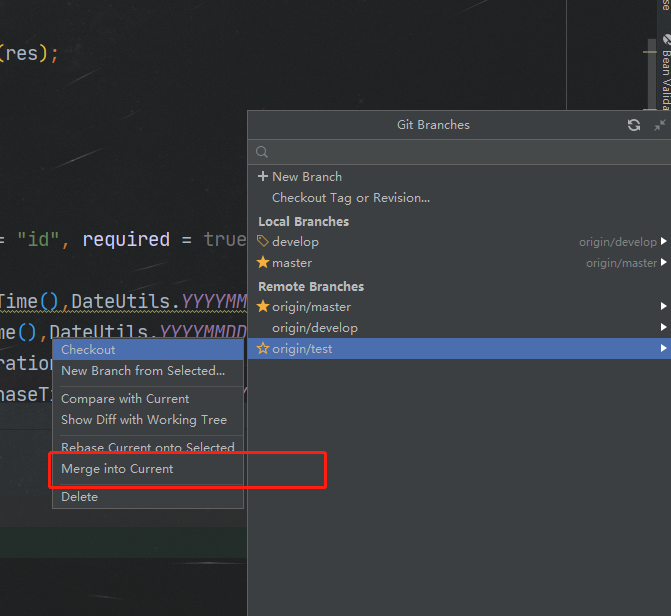The height and width of the screenshot is (616, 671).
Task: Click the Local Branches heading
Action: click(303, 221)
